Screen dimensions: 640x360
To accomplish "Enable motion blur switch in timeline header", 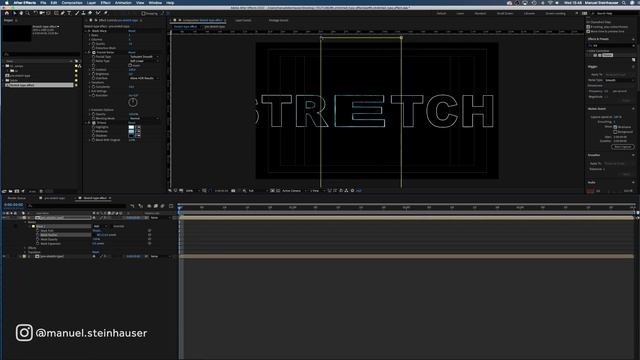I will tap(162, 206).
